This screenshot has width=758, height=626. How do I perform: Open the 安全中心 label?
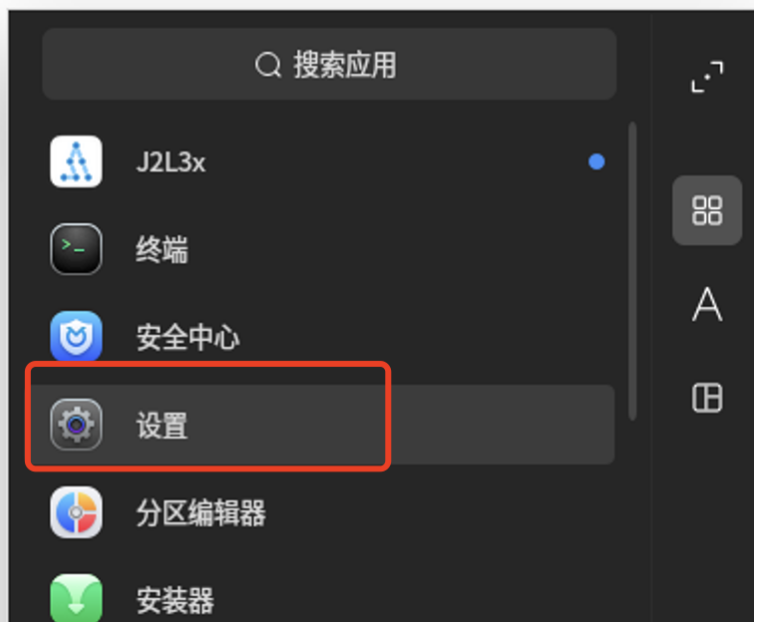(x=188, y=337)
